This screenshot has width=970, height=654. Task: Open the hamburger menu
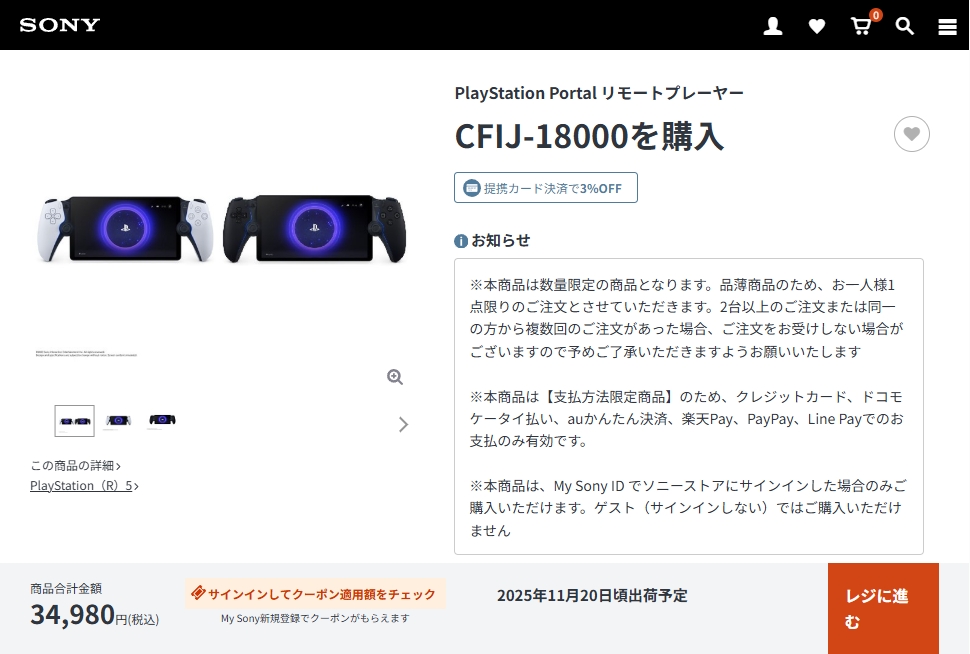pos(947,27)
